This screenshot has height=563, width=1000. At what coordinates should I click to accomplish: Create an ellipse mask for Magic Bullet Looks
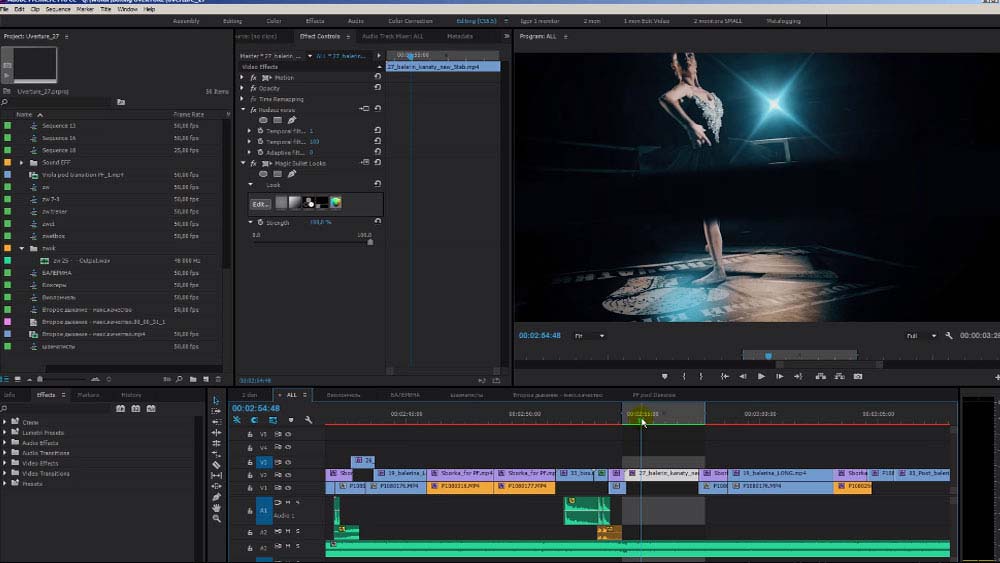263,173
